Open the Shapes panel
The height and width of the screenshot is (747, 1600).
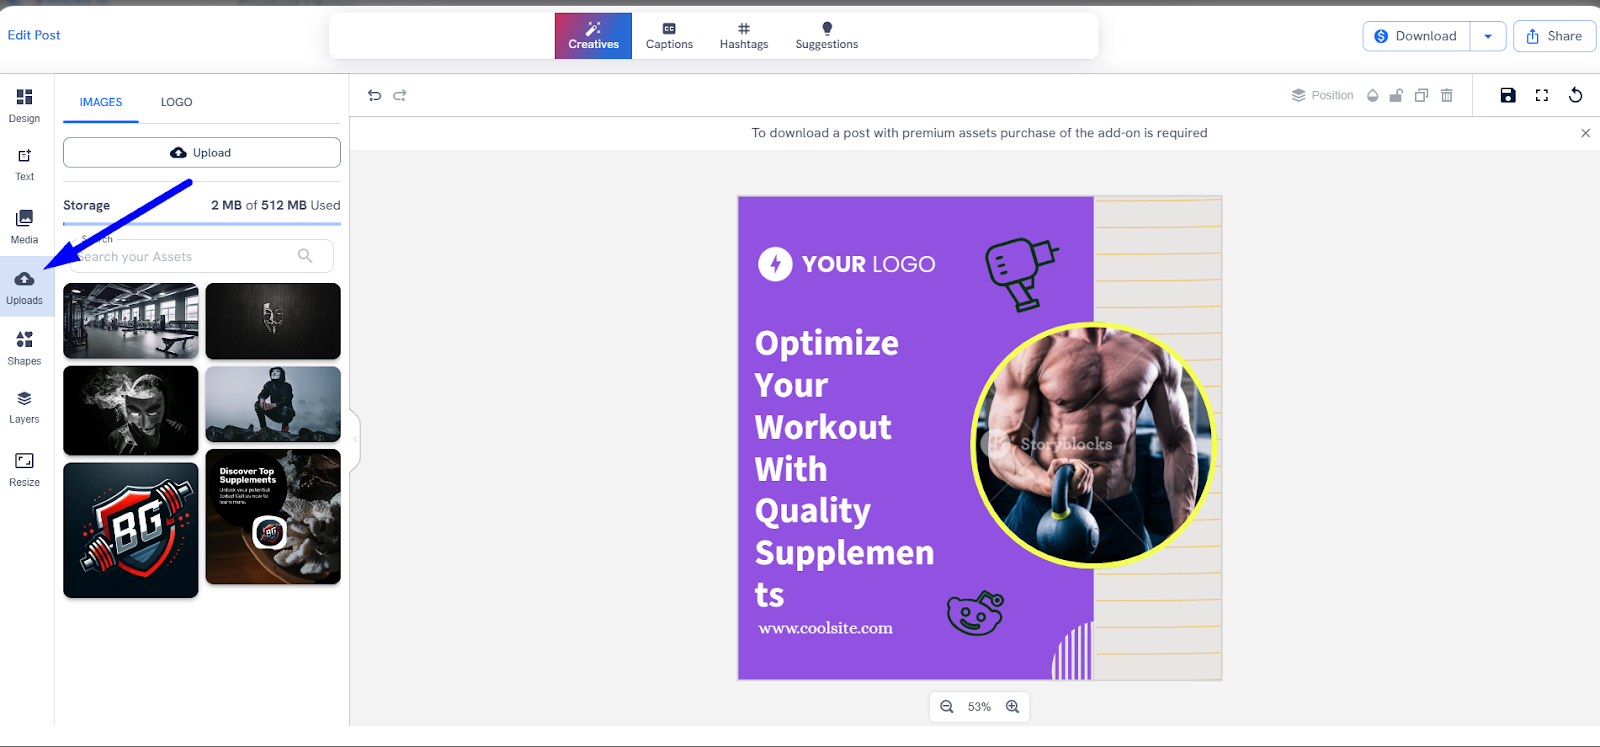(24, 348)
